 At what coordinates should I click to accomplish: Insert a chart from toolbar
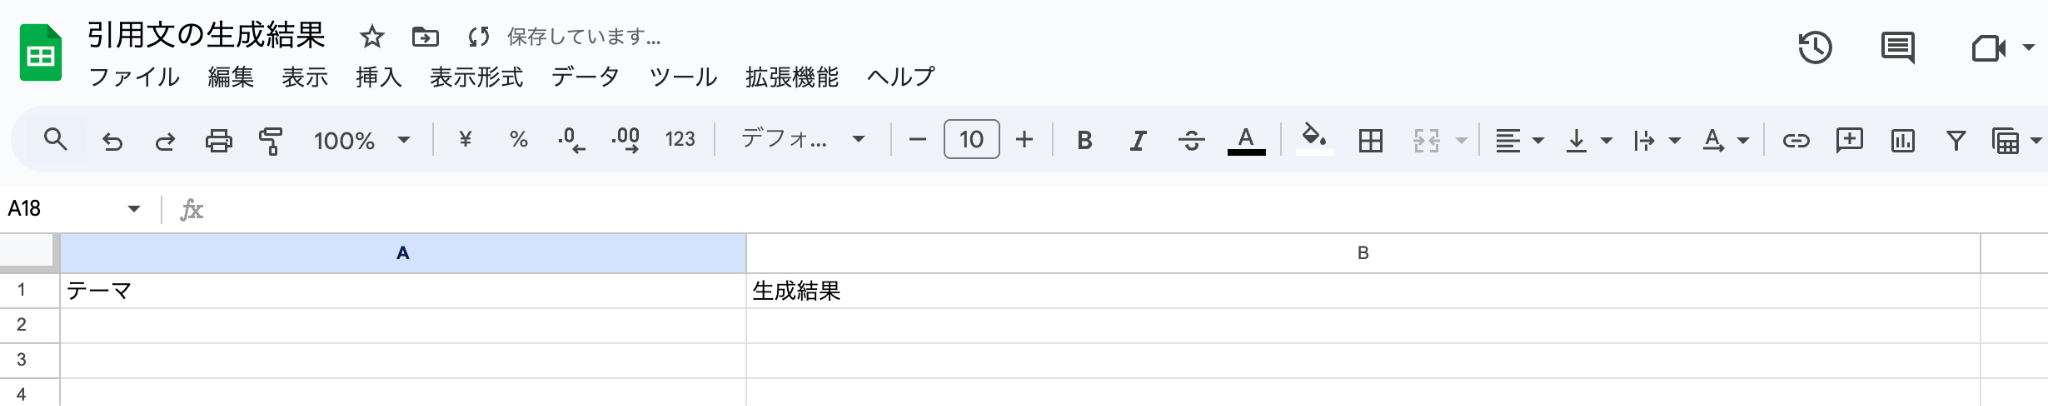pyautogui.click(x=1902, y=141)
